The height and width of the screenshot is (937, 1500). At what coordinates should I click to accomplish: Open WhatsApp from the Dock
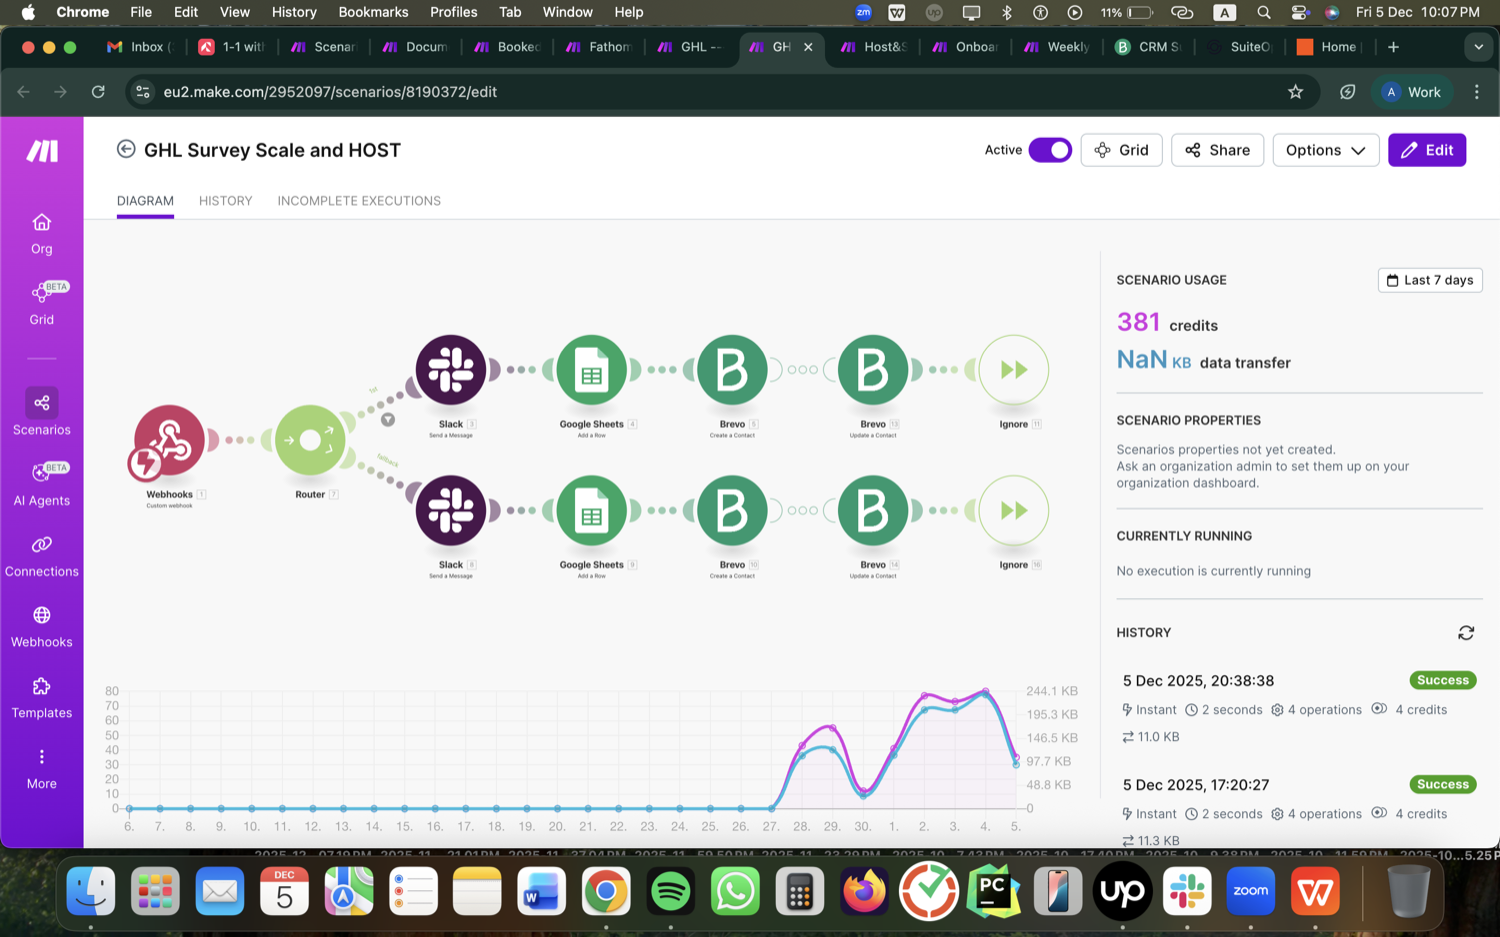click(735, 891)
